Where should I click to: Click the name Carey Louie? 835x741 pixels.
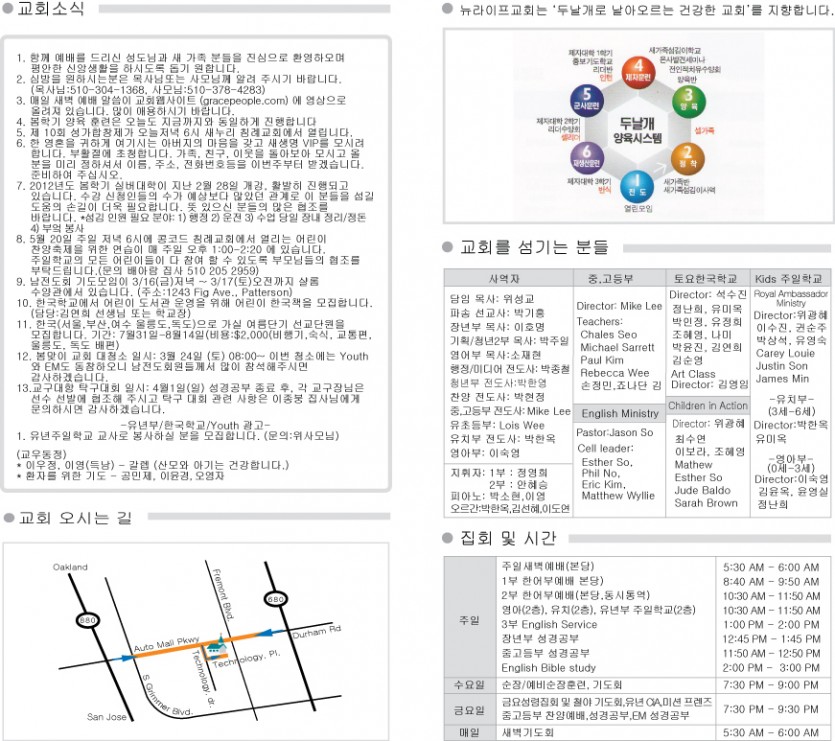[785, 353]
